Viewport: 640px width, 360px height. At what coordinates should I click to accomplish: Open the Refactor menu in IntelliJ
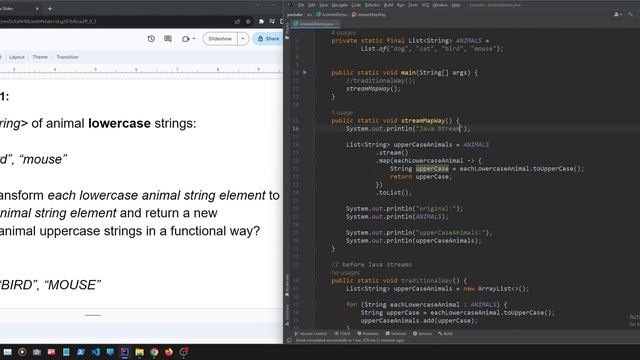coord(372,5)
